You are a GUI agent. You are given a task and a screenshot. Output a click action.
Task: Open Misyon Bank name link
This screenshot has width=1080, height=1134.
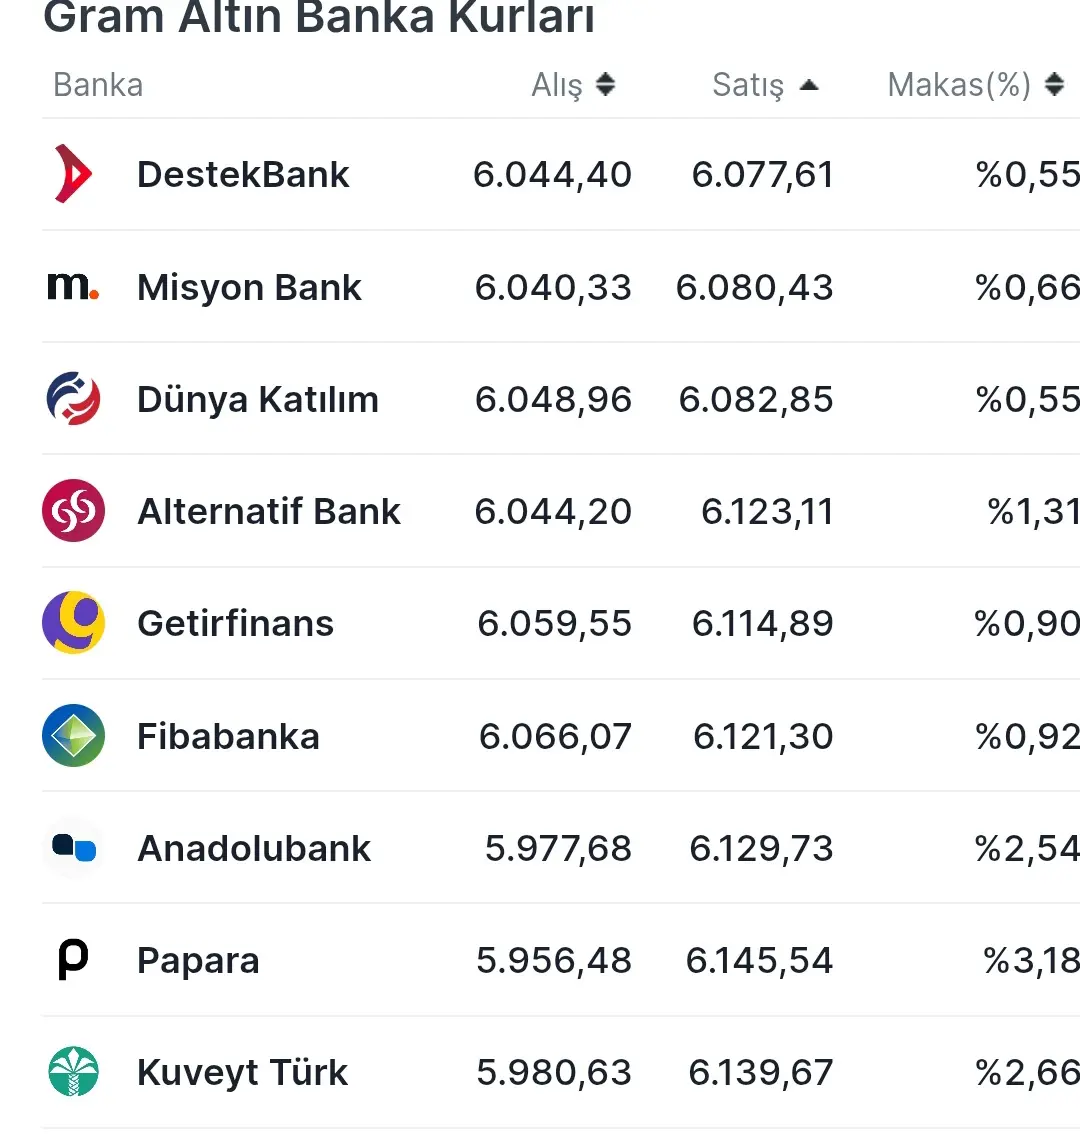pos(249,288)
